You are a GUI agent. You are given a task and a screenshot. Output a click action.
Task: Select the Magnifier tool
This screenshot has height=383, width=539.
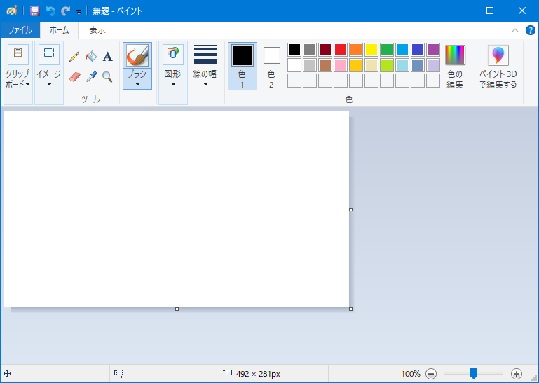click(107, 77)
